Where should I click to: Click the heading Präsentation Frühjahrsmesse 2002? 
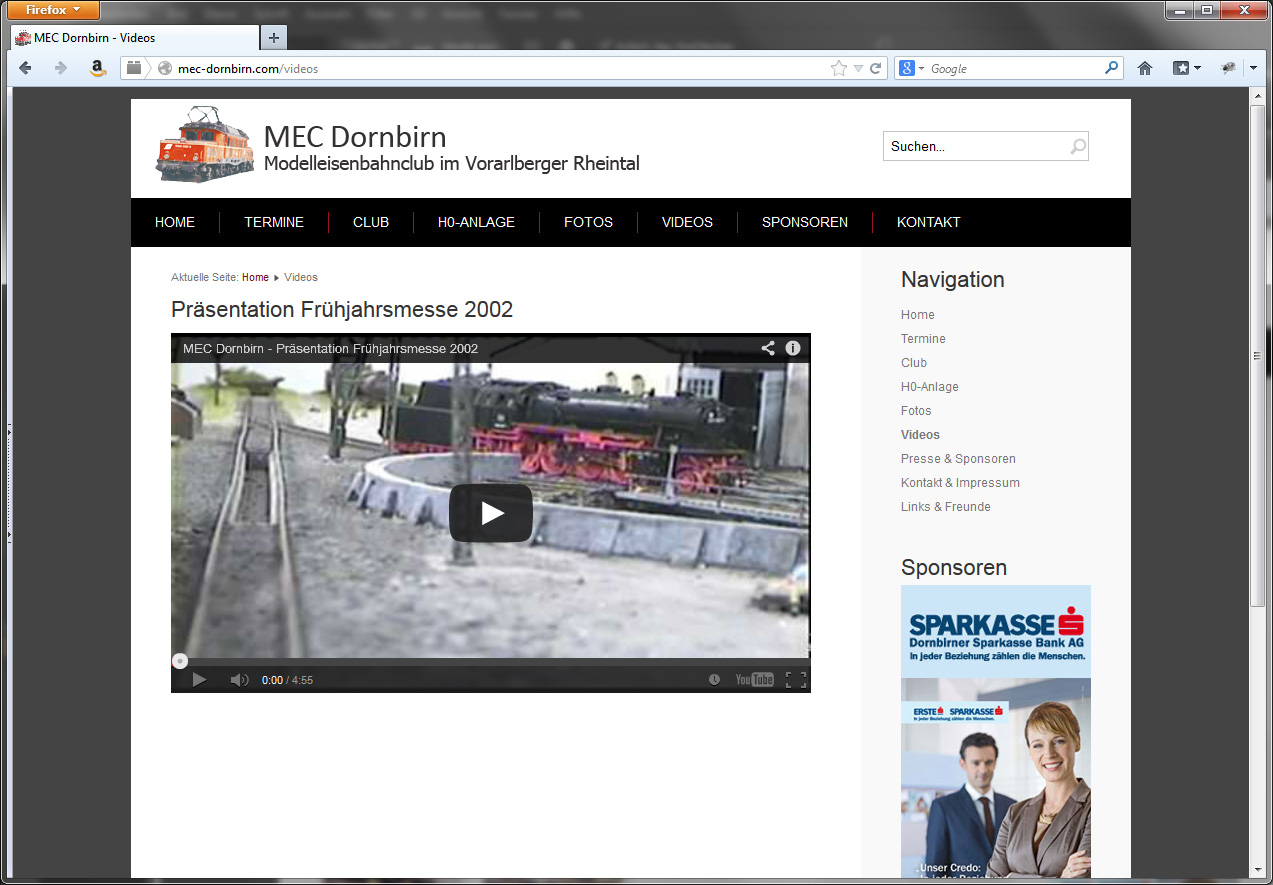[x=342, y=310]
